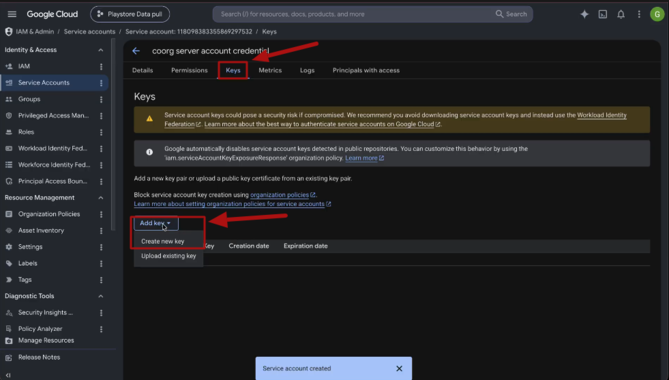Open the green G account avatar
The height and width of the screenshot is (380, 669).
tap(657, 14)
